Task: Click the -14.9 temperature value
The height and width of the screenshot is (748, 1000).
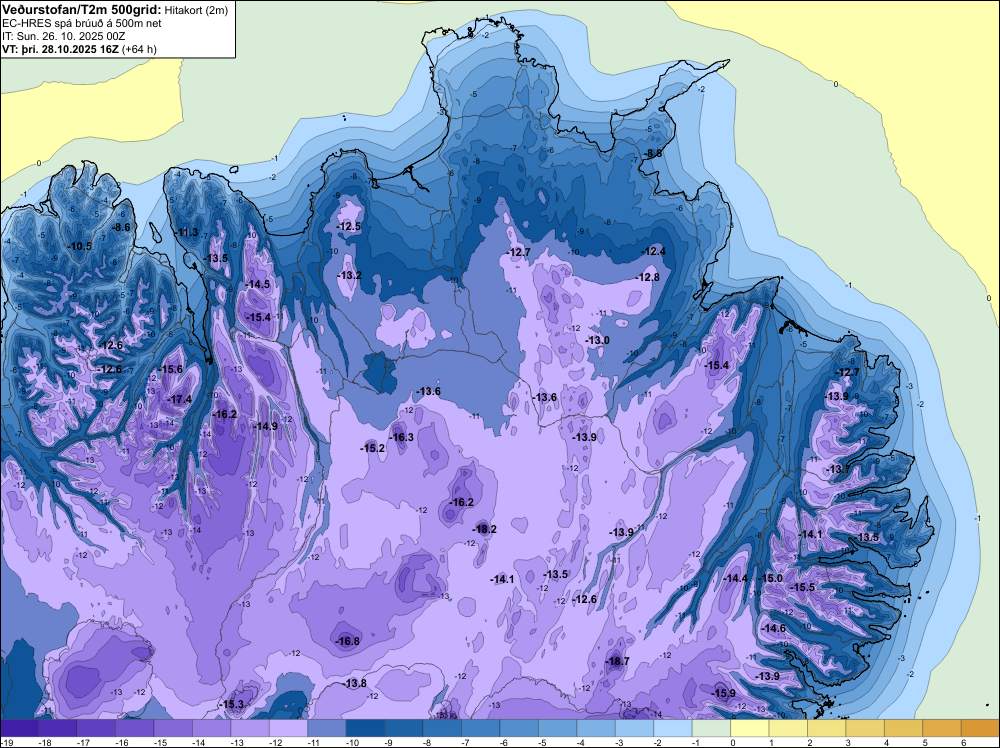Action: 266,426
